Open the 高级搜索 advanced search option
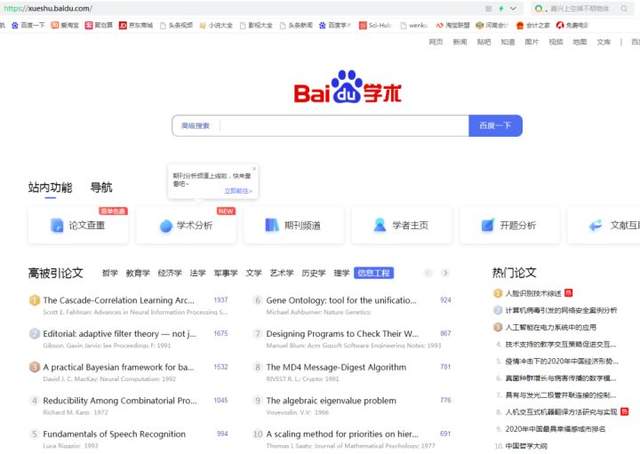Screen dimensions: 640x454 click(x=196, y=125)
